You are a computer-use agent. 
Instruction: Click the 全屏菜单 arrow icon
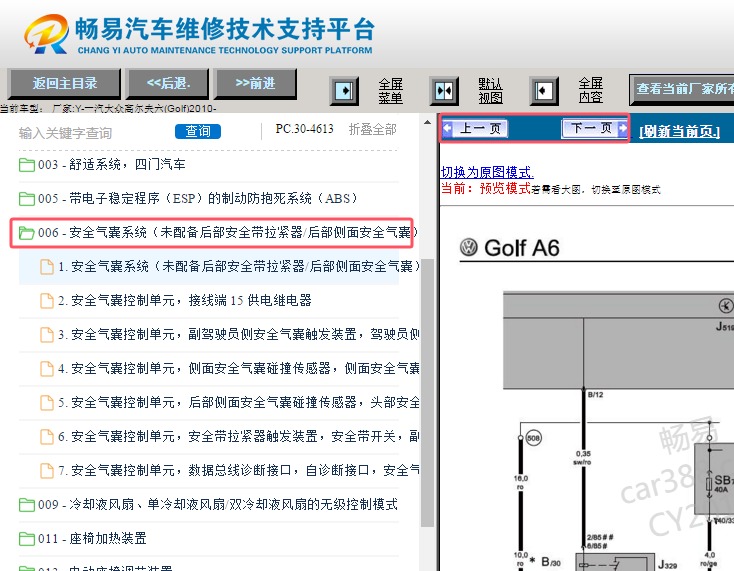pos(344,90)
